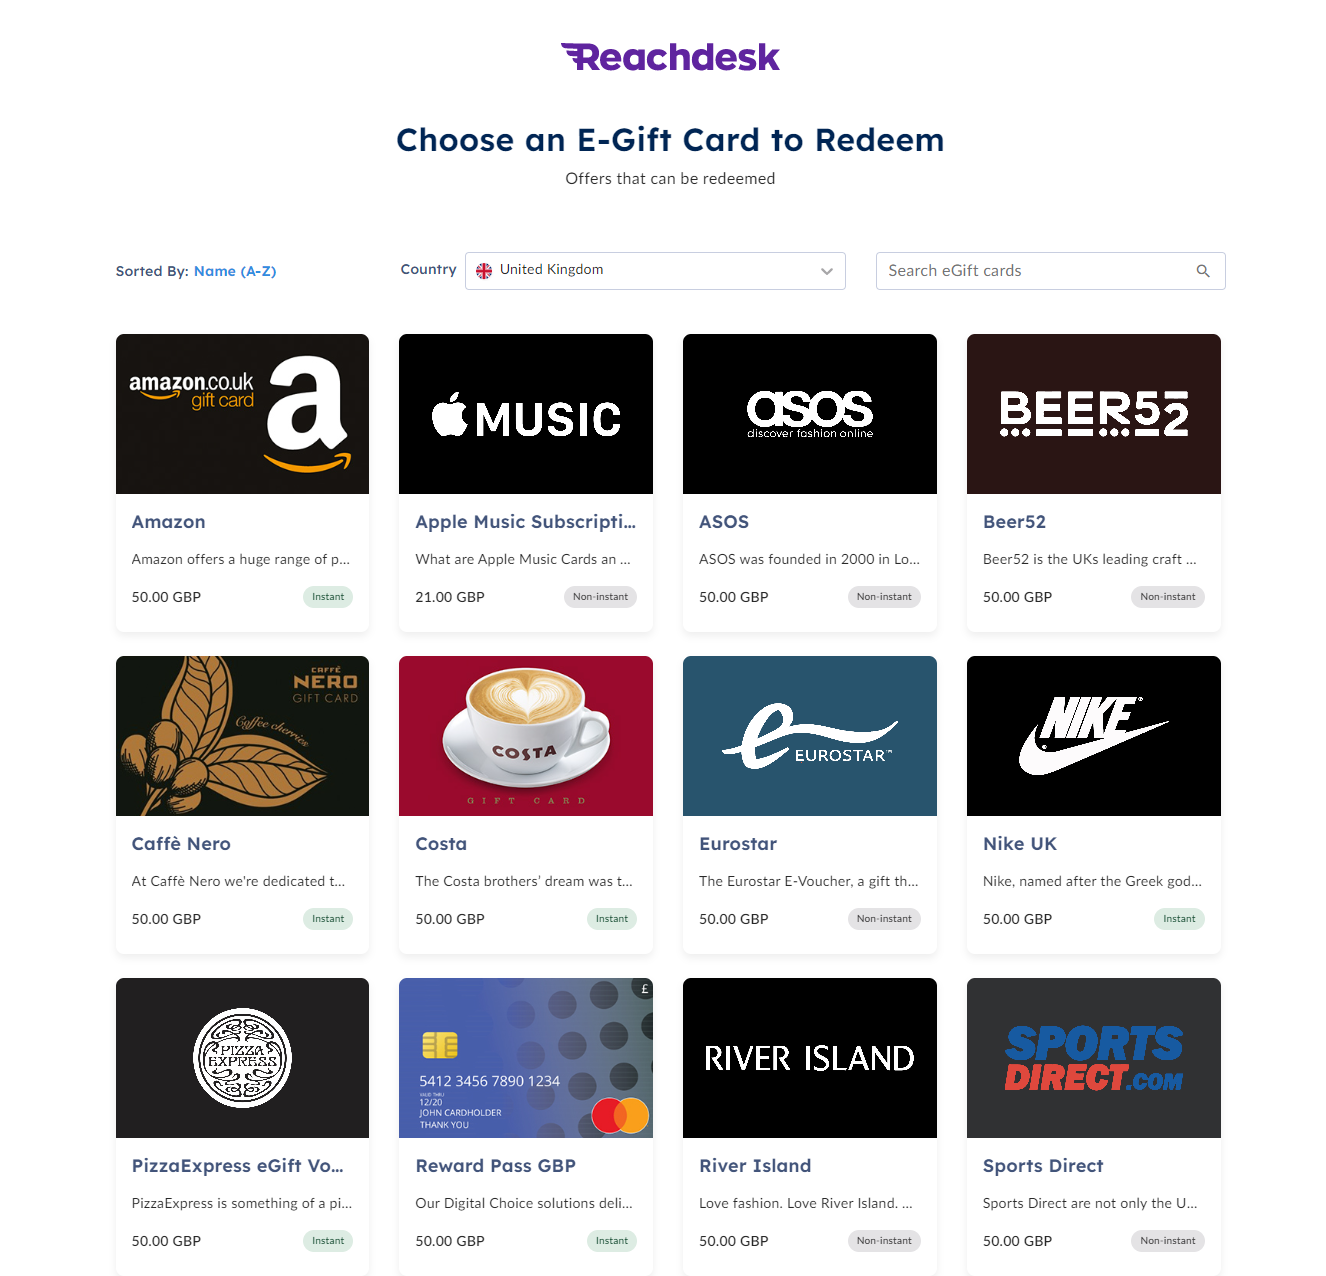The height and width of the screenshot is (1276, 1326).
Task: Change the Name (A-Z) sort order
Action: (x=235, y=271)
